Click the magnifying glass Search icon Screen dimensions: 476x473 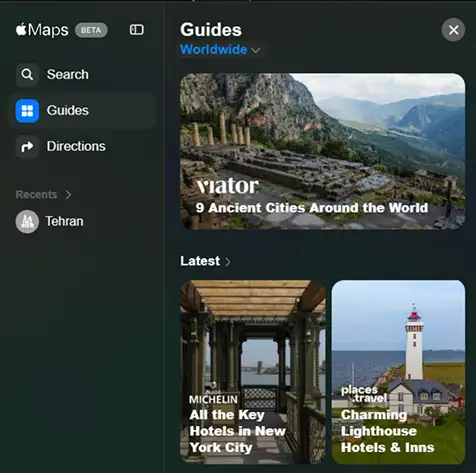tap(27, 74)
